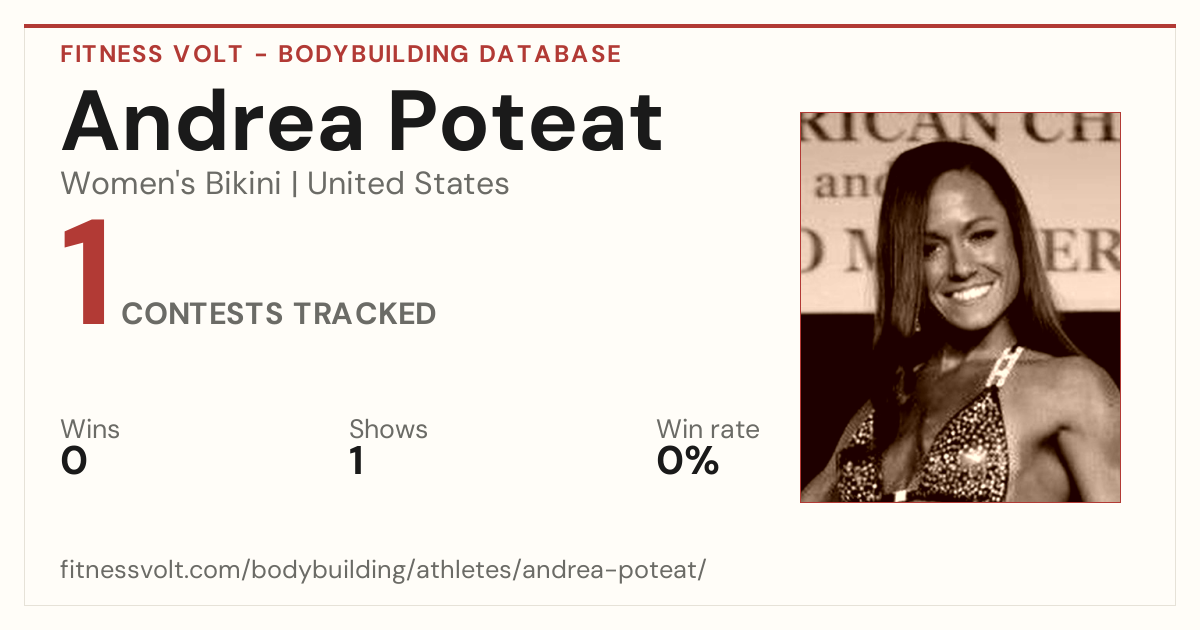Click the 1 value under Shows
The width and height of the screenshot is (1200, 630).
356,461
